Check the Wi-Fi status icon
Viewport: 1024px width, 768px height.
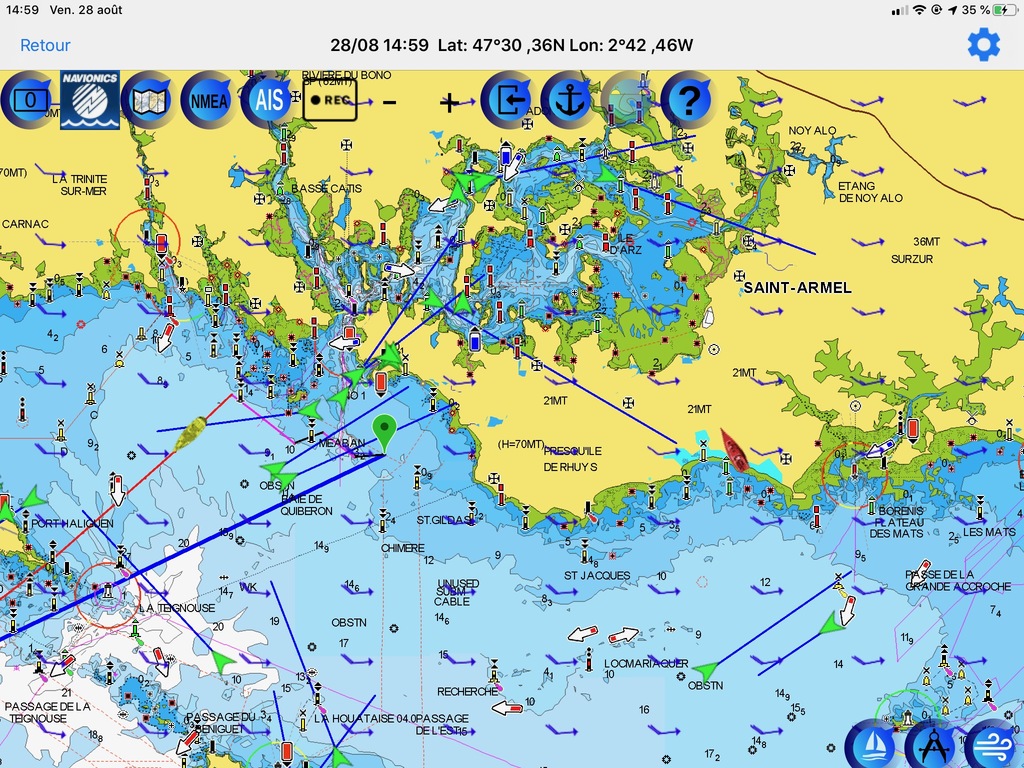point(920,10)
